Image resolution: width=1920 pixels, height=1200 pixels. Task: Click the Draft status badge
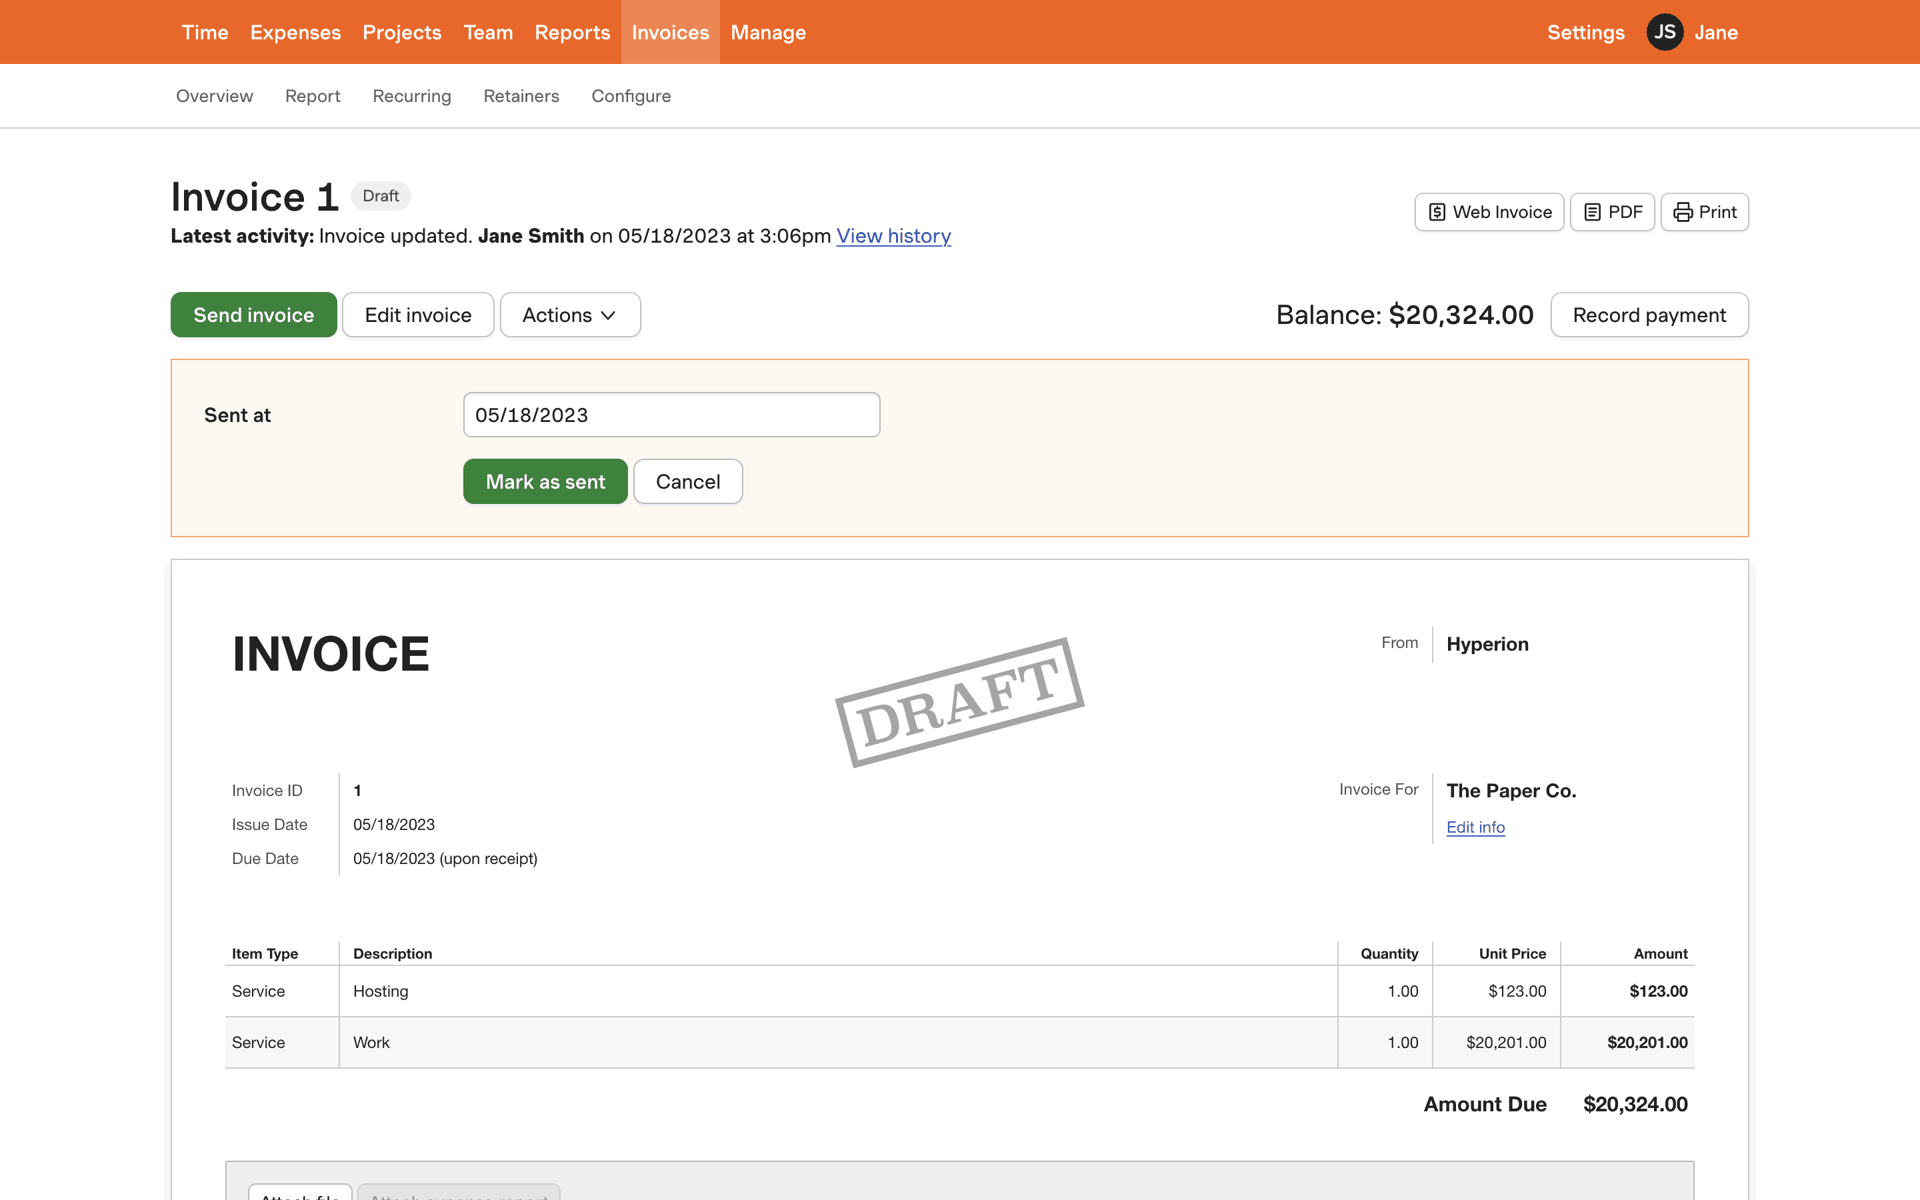[381, 196]
